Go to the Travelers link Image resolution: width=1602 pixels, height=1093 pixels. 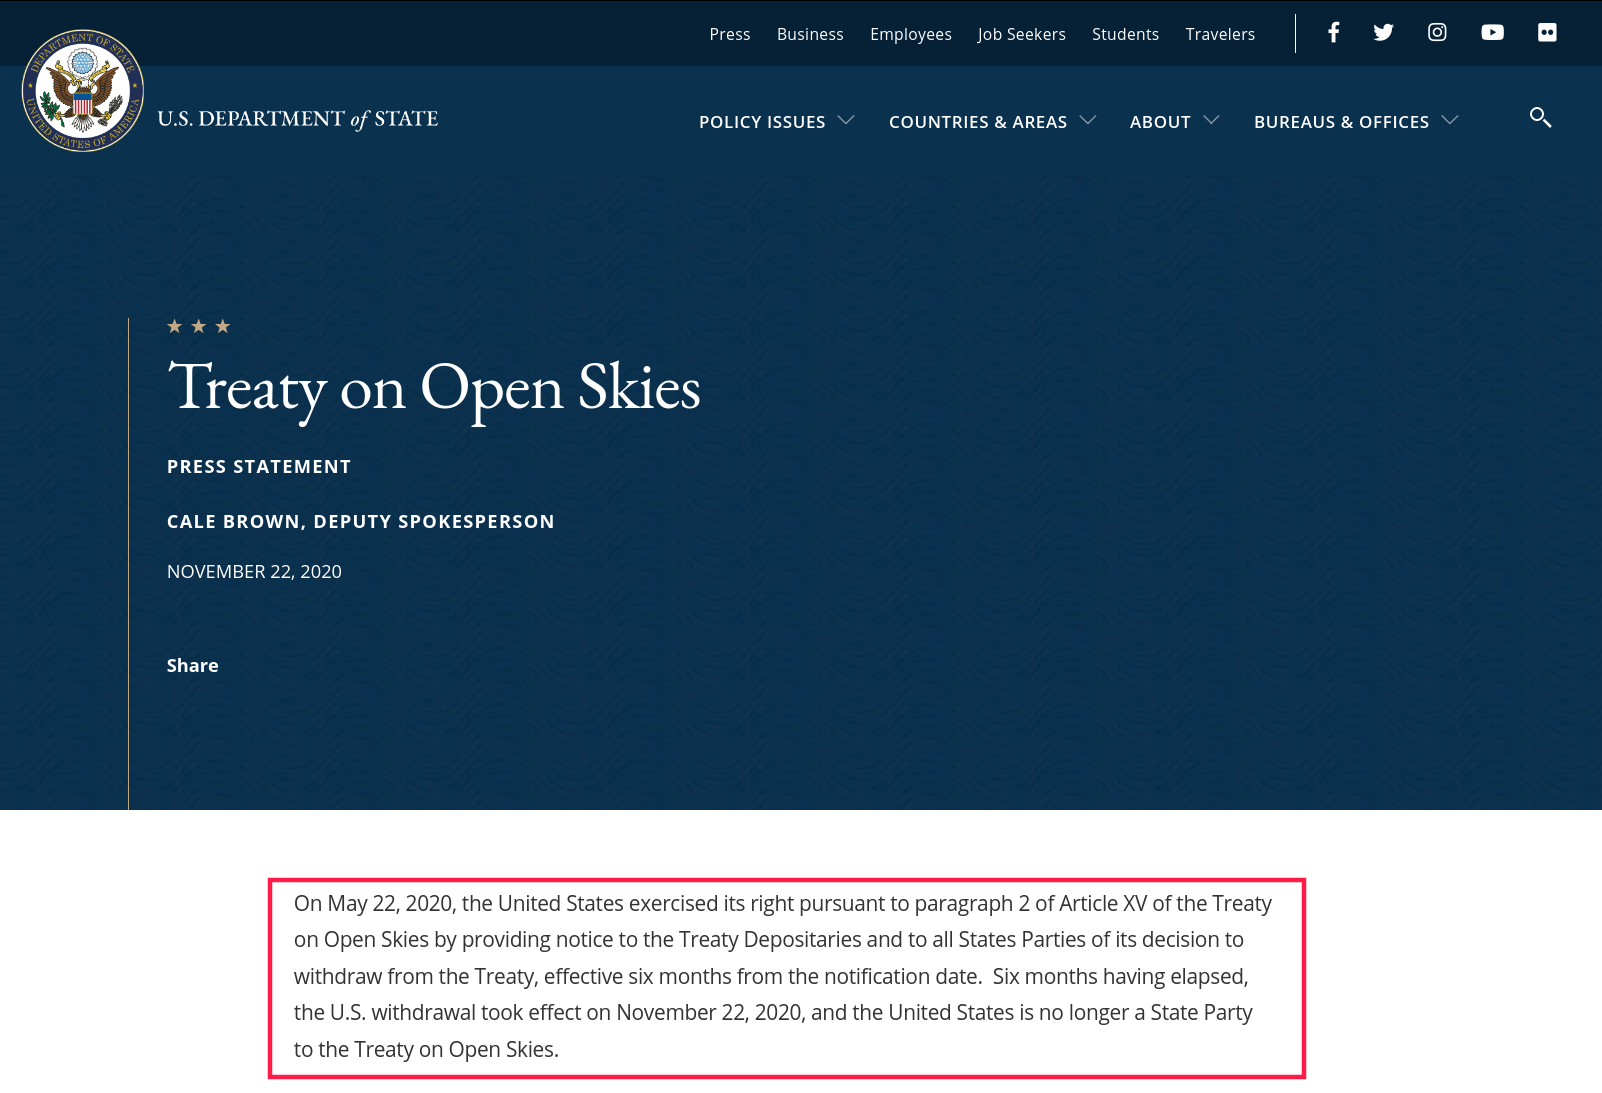click(1220, 34)
